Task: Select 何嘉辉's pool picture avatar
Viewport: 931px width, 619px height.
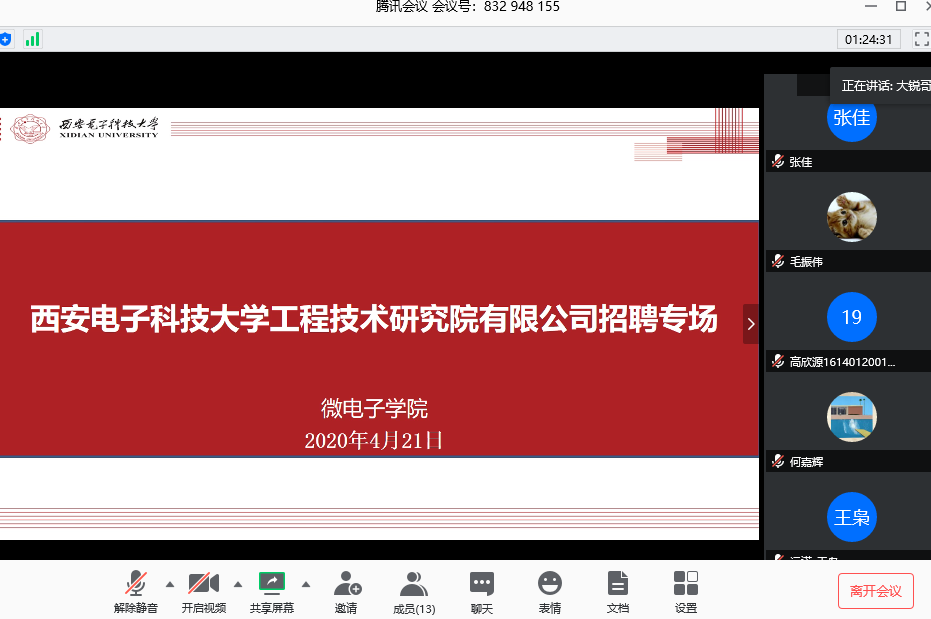Action: tap(851, 417)
